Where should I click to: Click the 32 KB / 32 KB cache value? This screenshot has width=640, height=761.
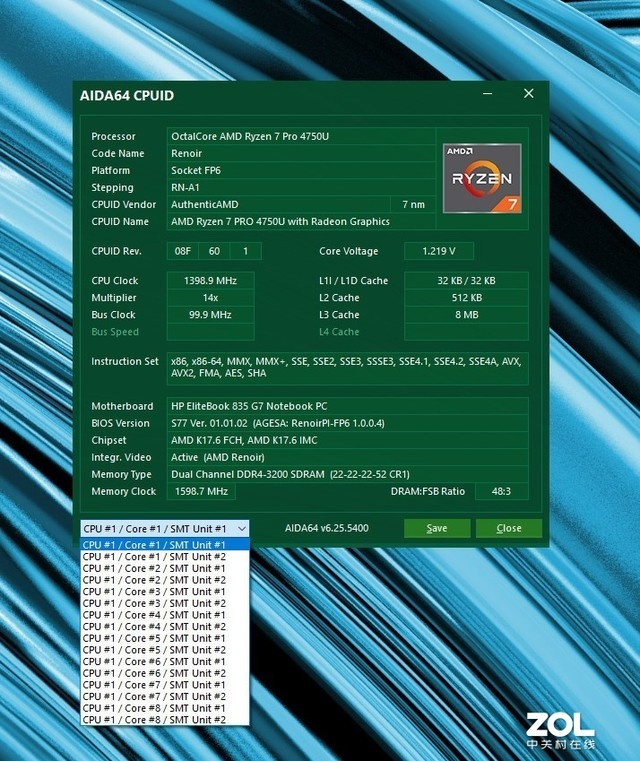click(x=466, y=281)
